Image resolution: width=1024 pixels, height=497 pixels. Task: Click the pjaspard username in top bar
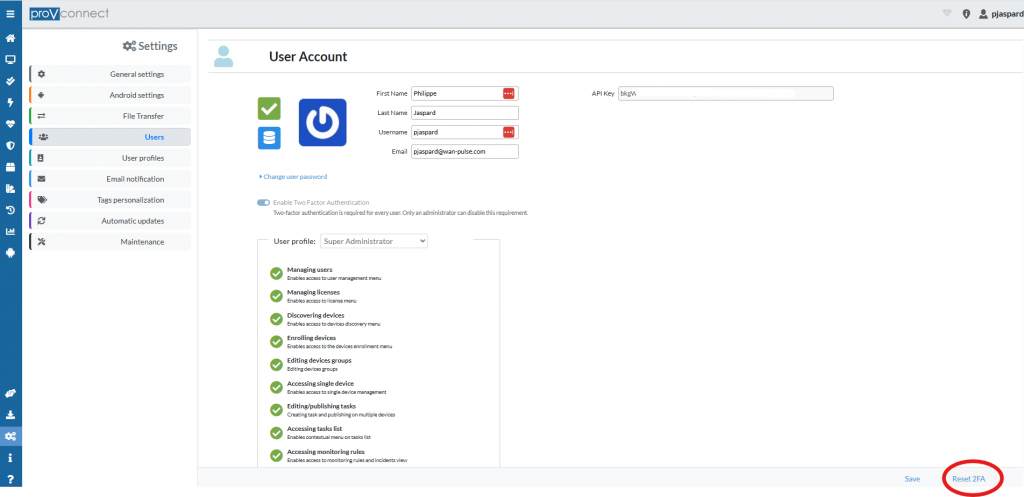[1007, 14]
